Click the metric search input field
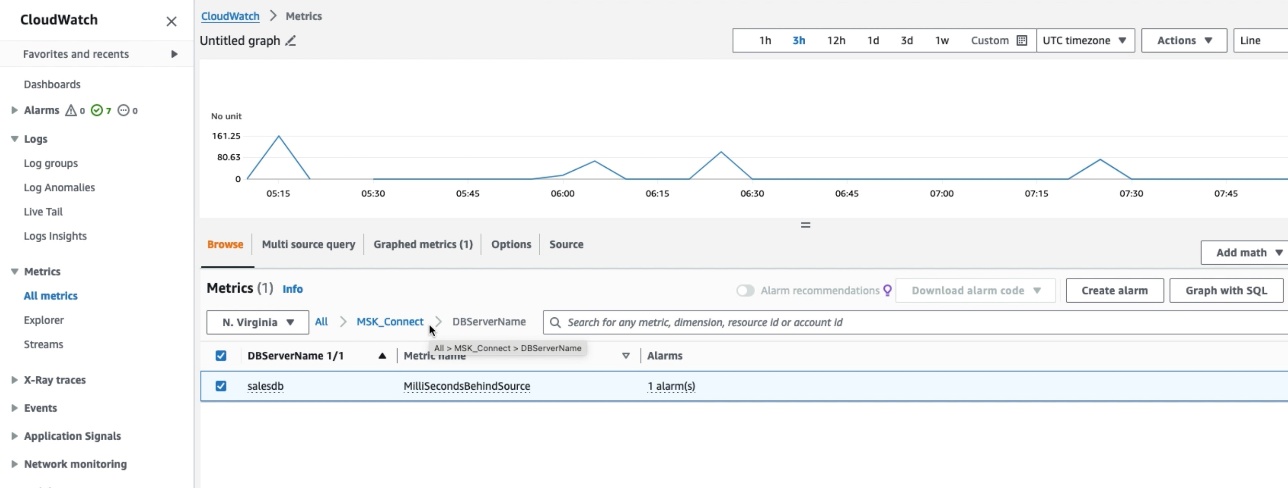Screen dimensions: 1288x488 tap(915, 322)
